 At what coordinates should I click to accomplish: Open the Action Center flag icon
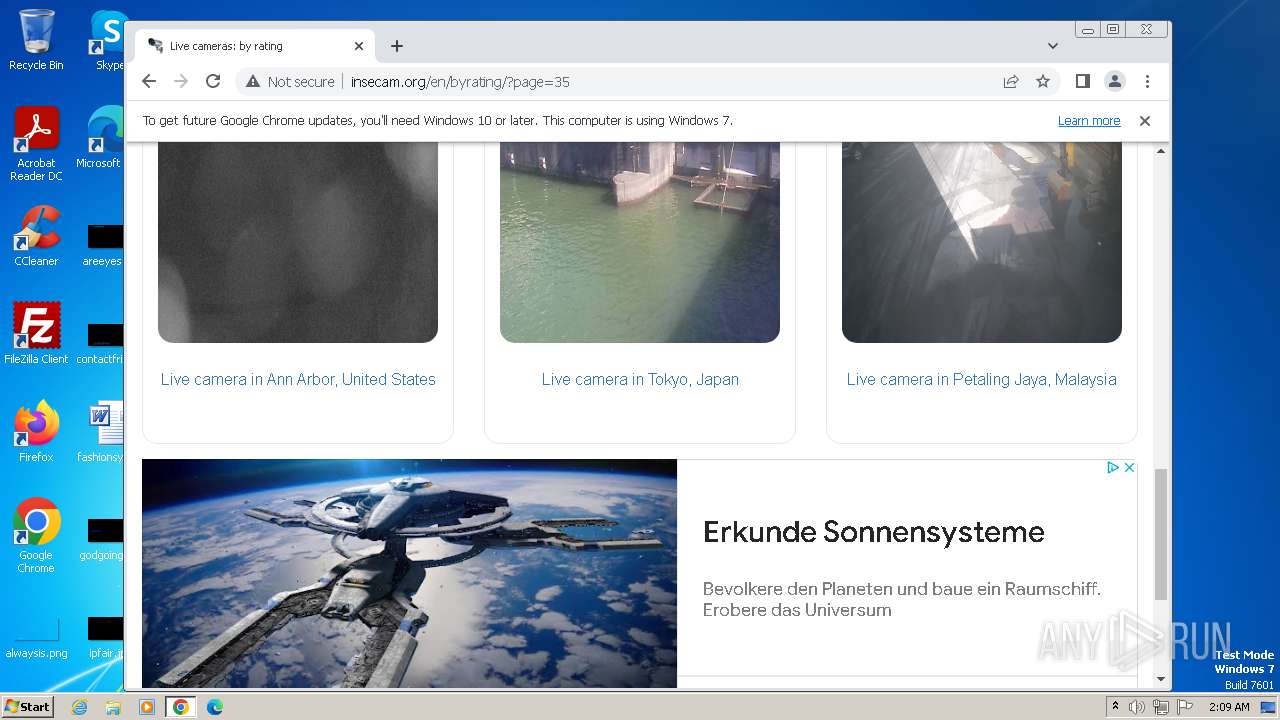click(1184, 707)
